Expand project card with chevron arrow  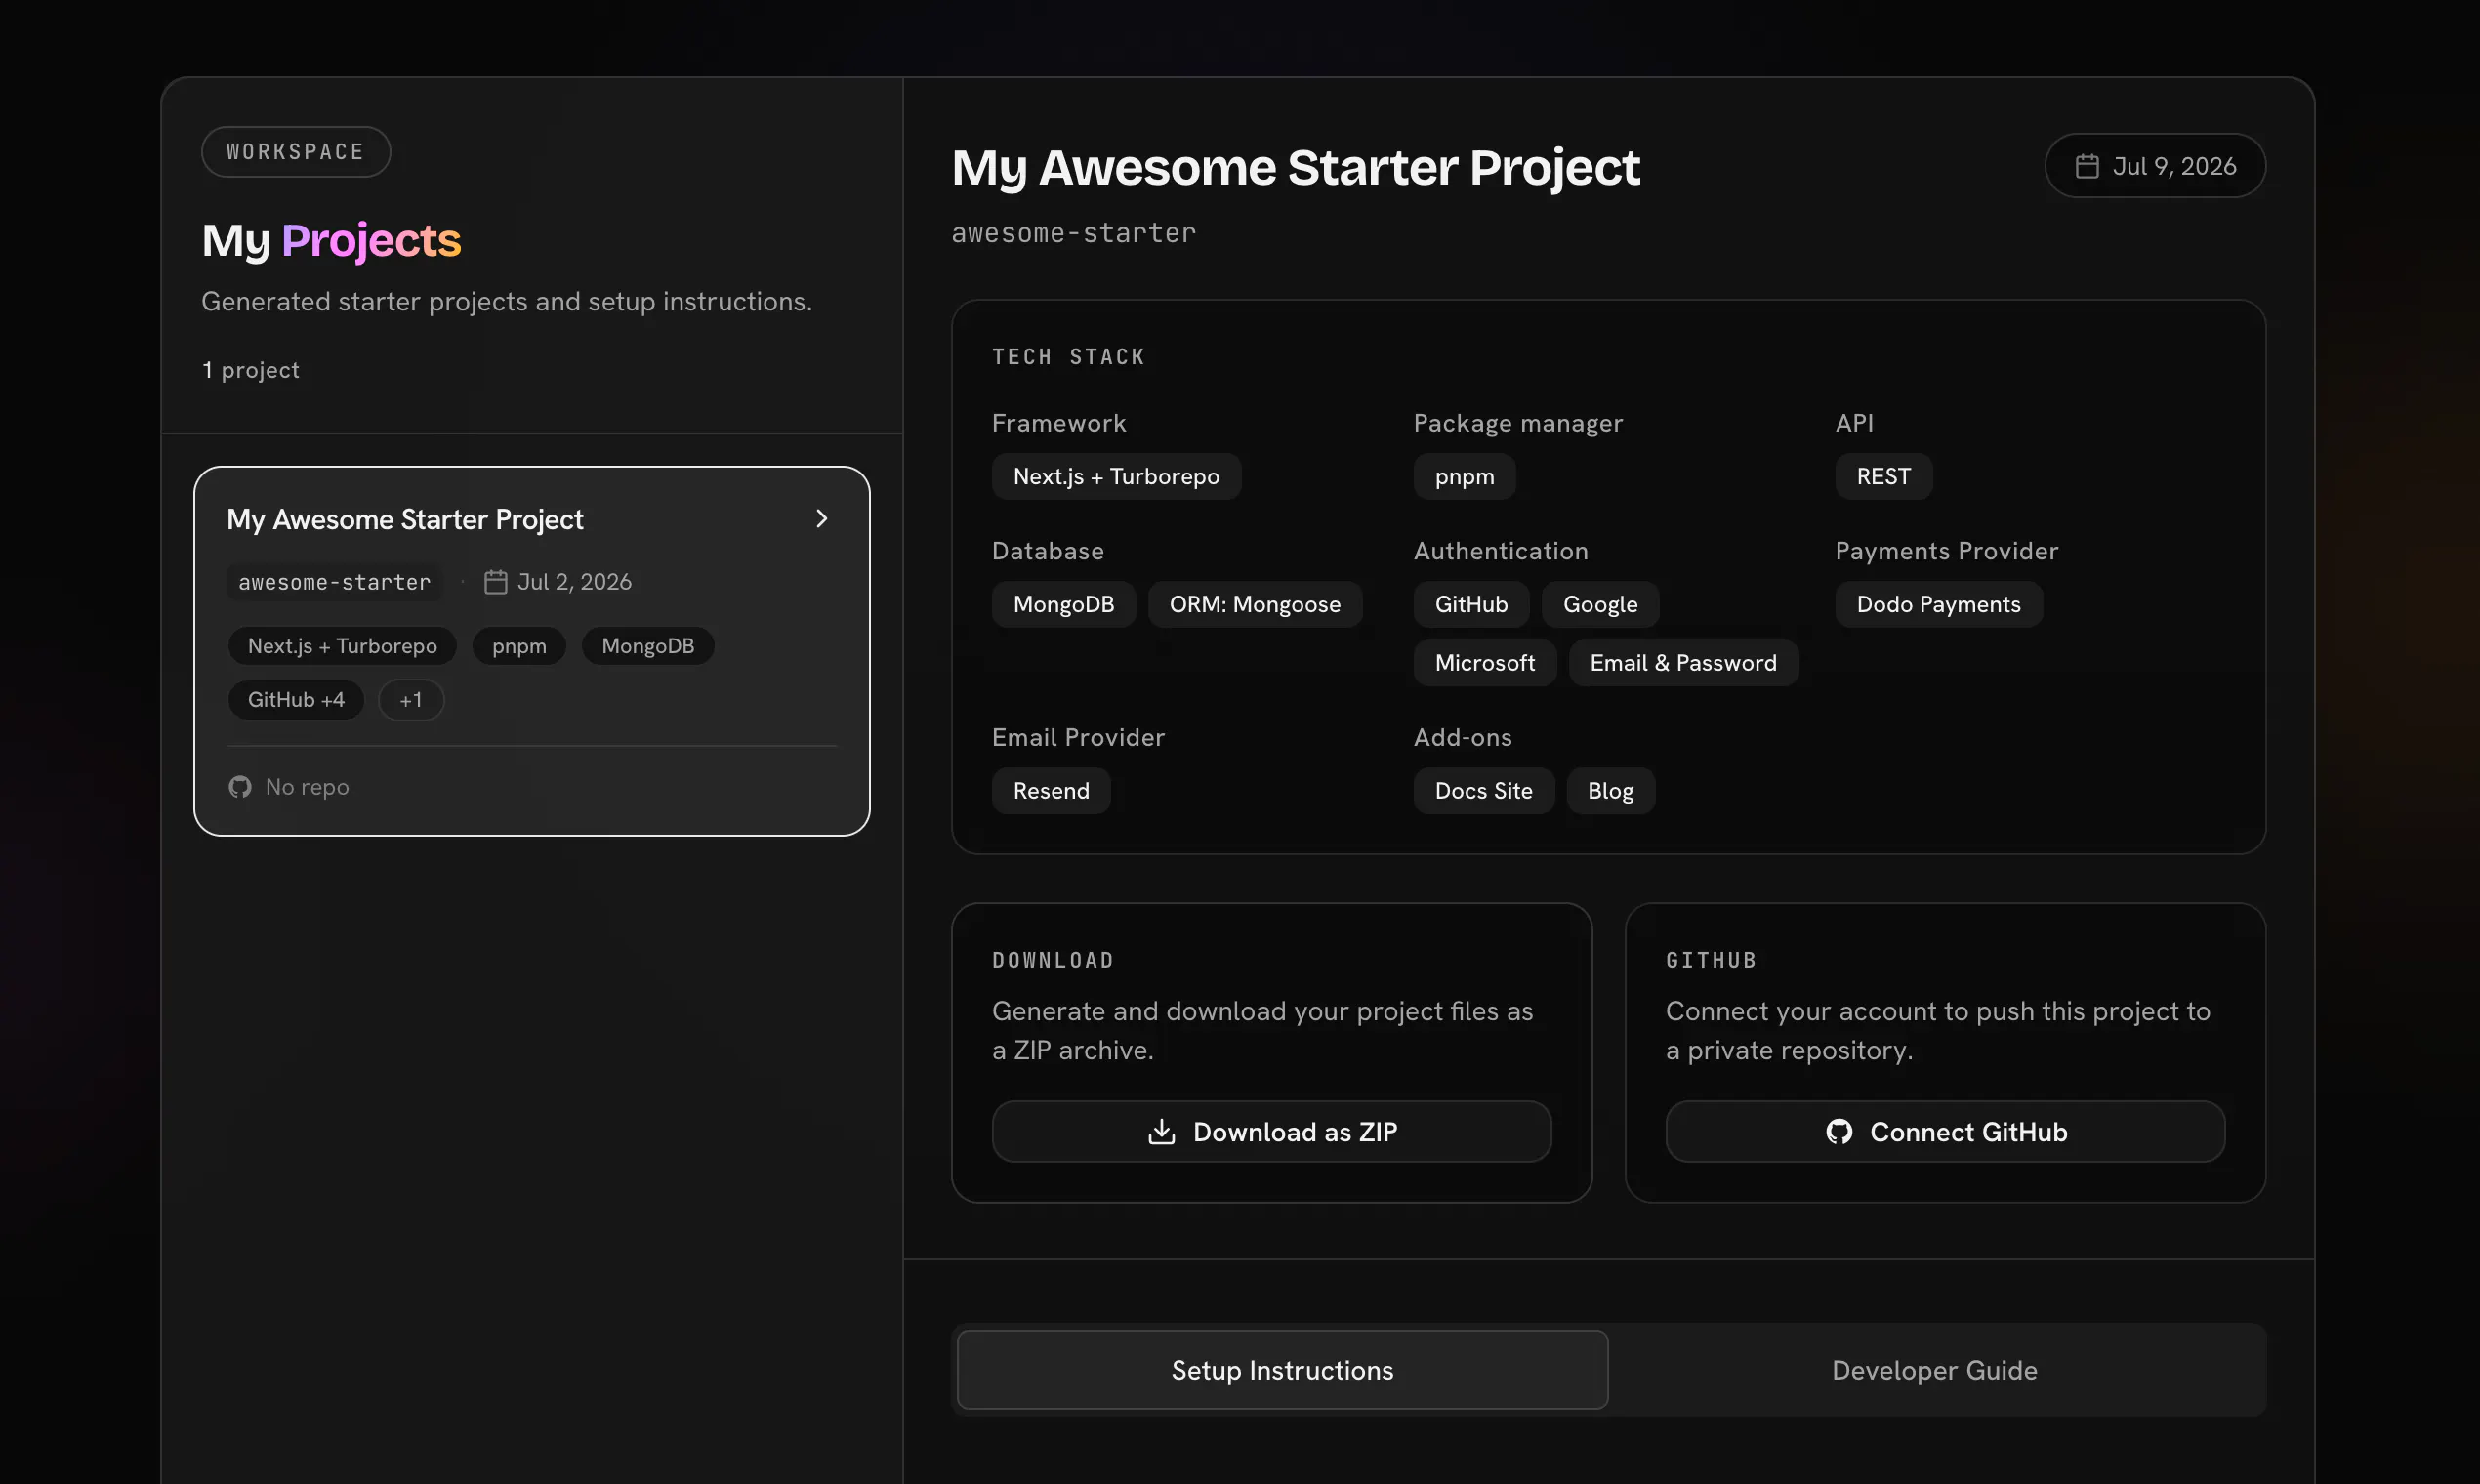tap(821, 519)
